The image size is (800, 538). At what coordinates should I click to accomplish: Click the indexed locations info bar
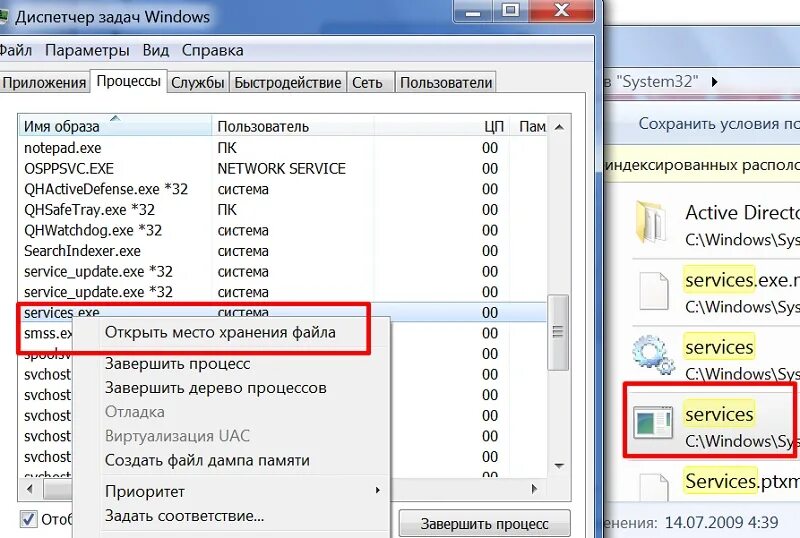coord(702,165)
